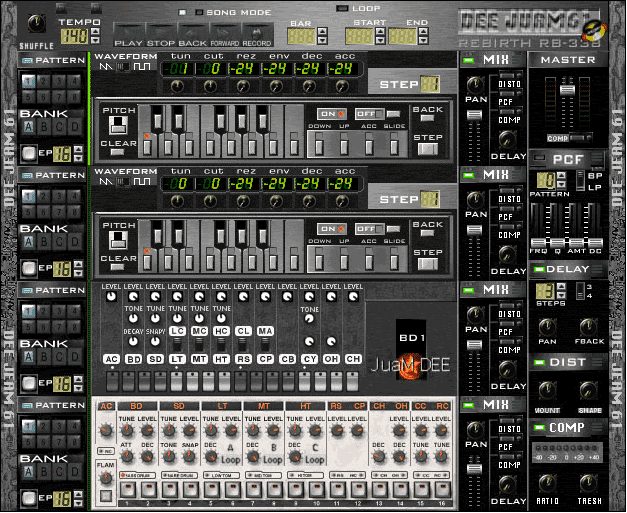Click the top synth's rez knob
627x513 pixels.
tap(243, 86)
